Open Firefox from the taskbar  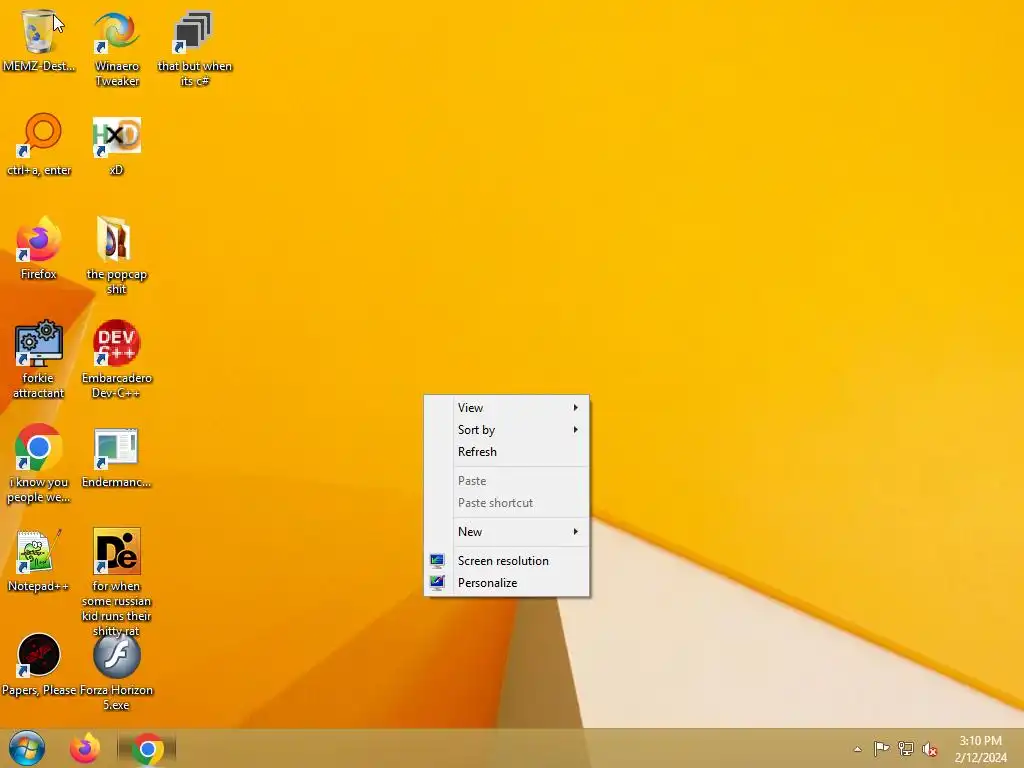85,748
